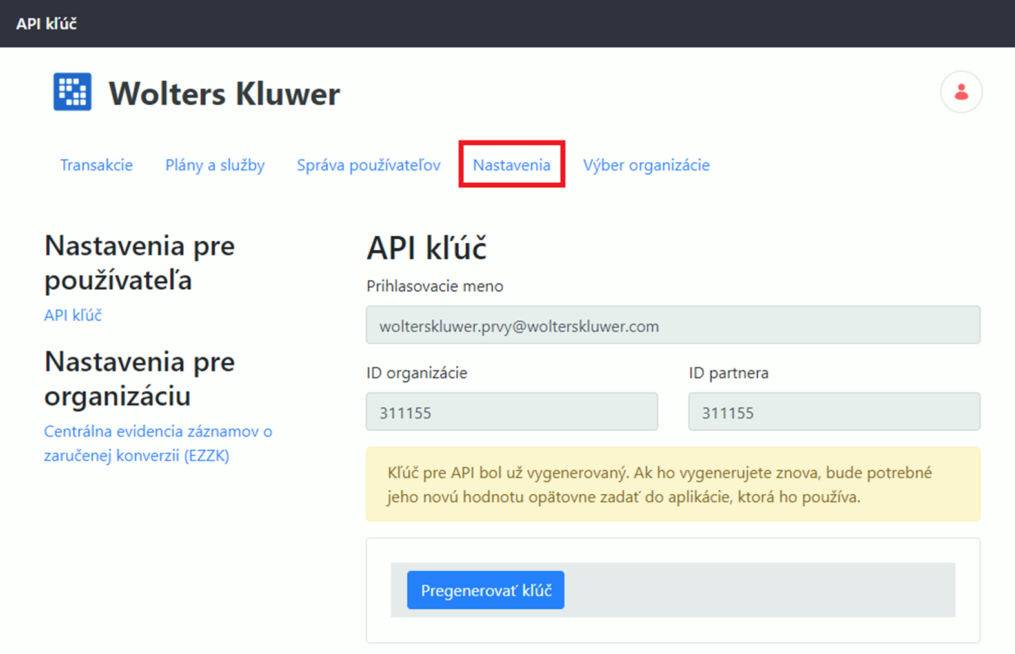Click the Prihlasovacie meno email field
This screenshot has width=1015, height=654.
(672, 326)
